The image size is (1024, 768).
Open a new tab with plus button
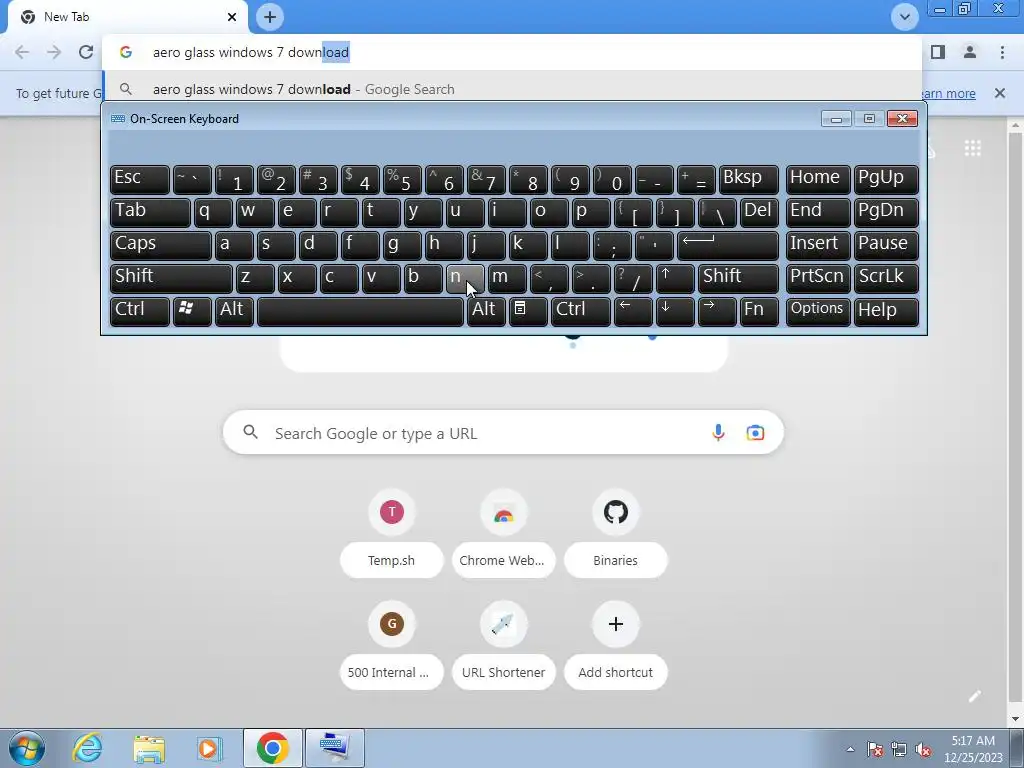tap(270, 17)
